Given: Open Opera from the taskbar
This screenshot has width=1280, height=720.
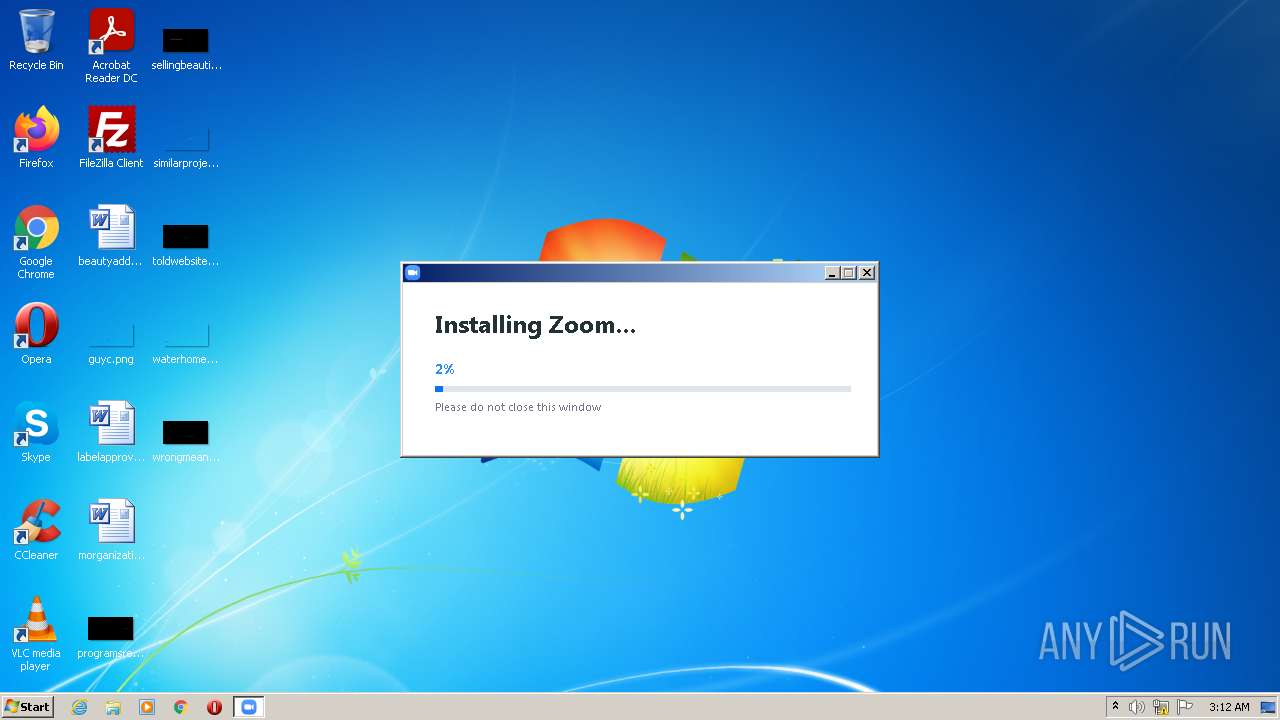Looking at the screenshot, I should [x=214, y=707].
